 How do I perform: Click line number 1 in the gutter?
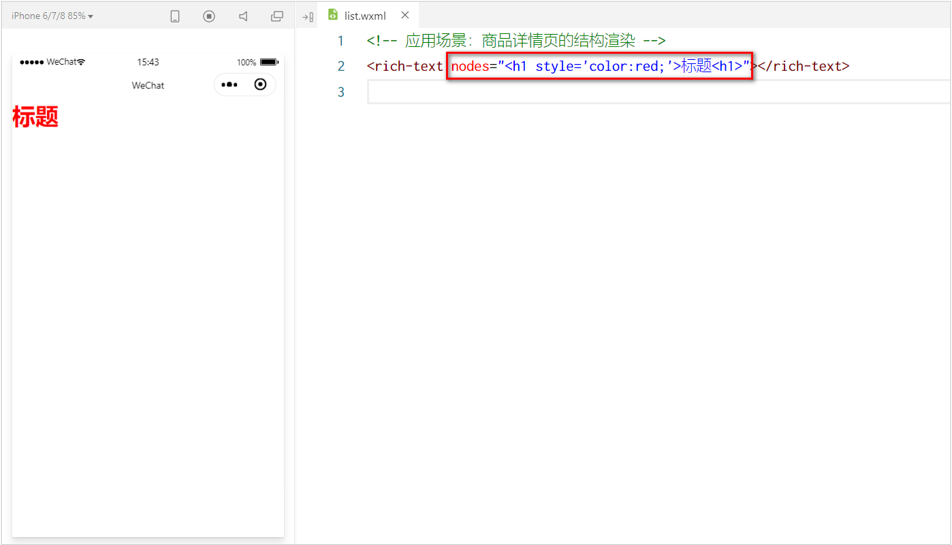340,41
